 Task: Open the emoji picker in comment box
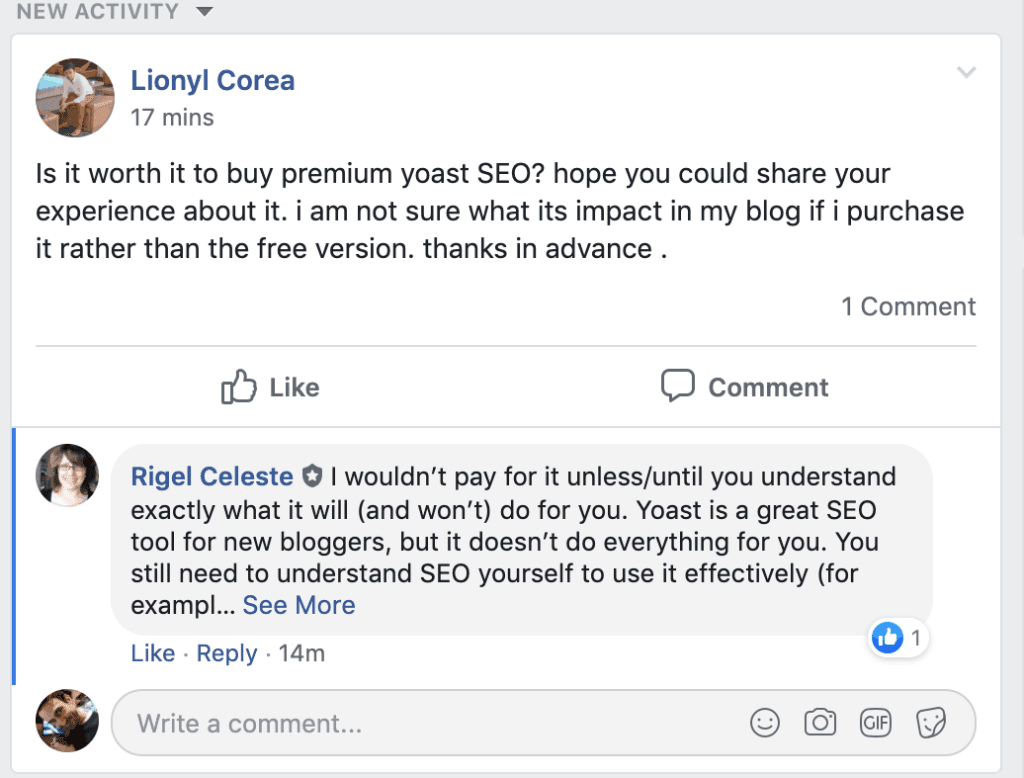coord(765,722)
